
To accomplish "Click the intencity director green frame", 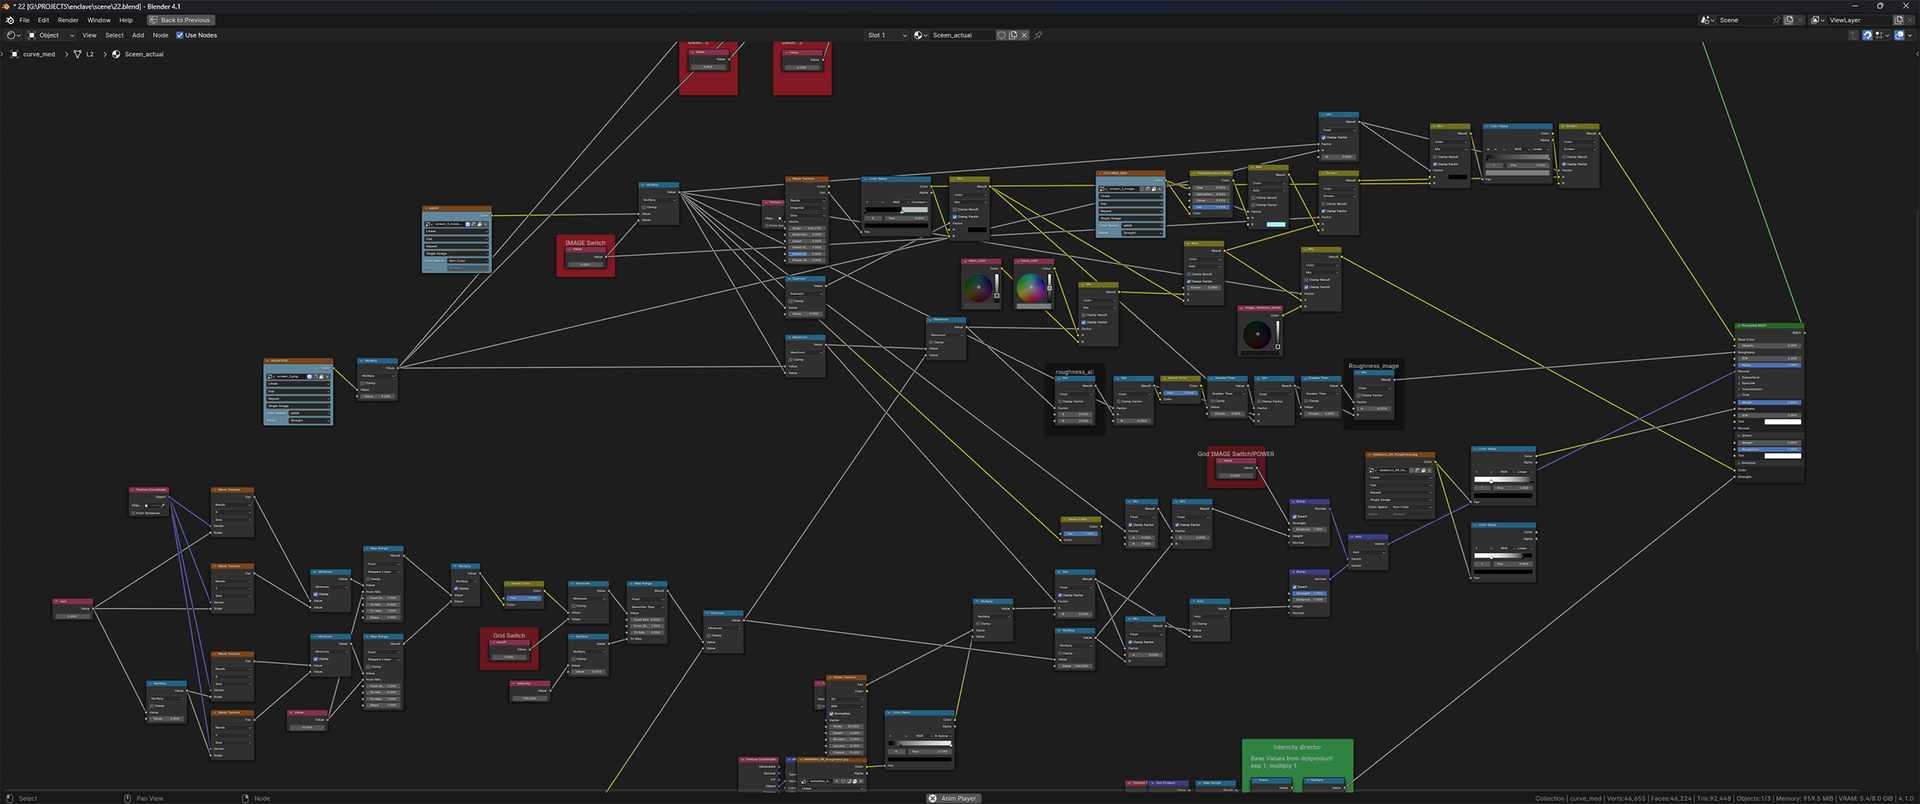I will tap(1297, 765).
